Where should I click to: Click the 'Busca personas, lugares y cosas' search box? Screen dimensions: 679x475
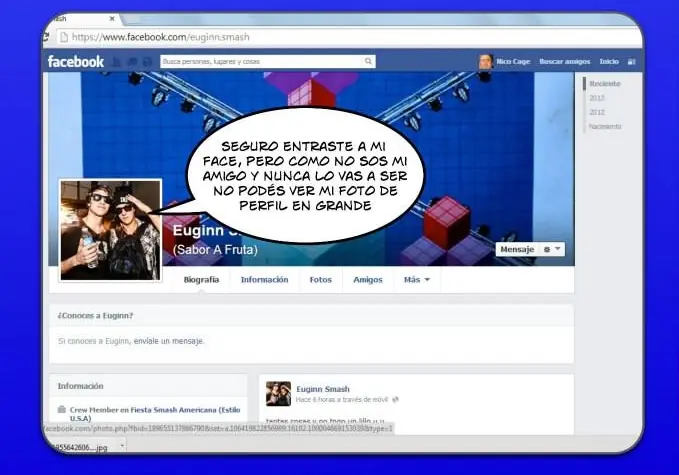point(268,61)
